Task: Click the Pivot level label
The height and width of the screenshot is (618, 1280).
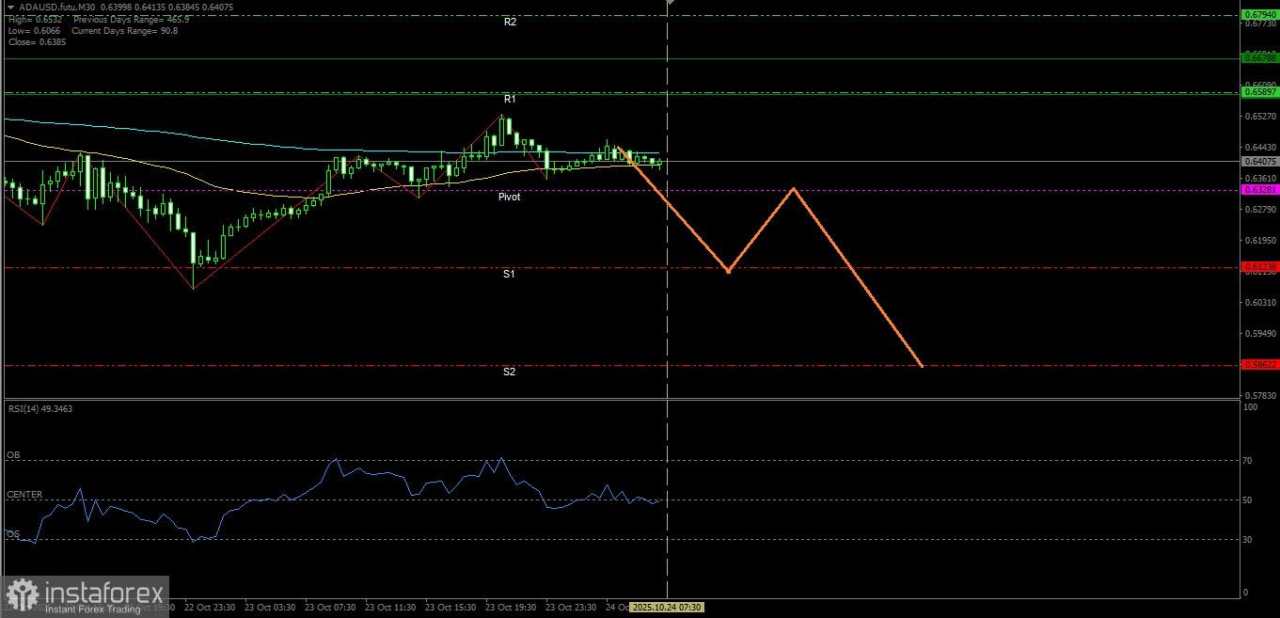Action: (x=509, y=196)
